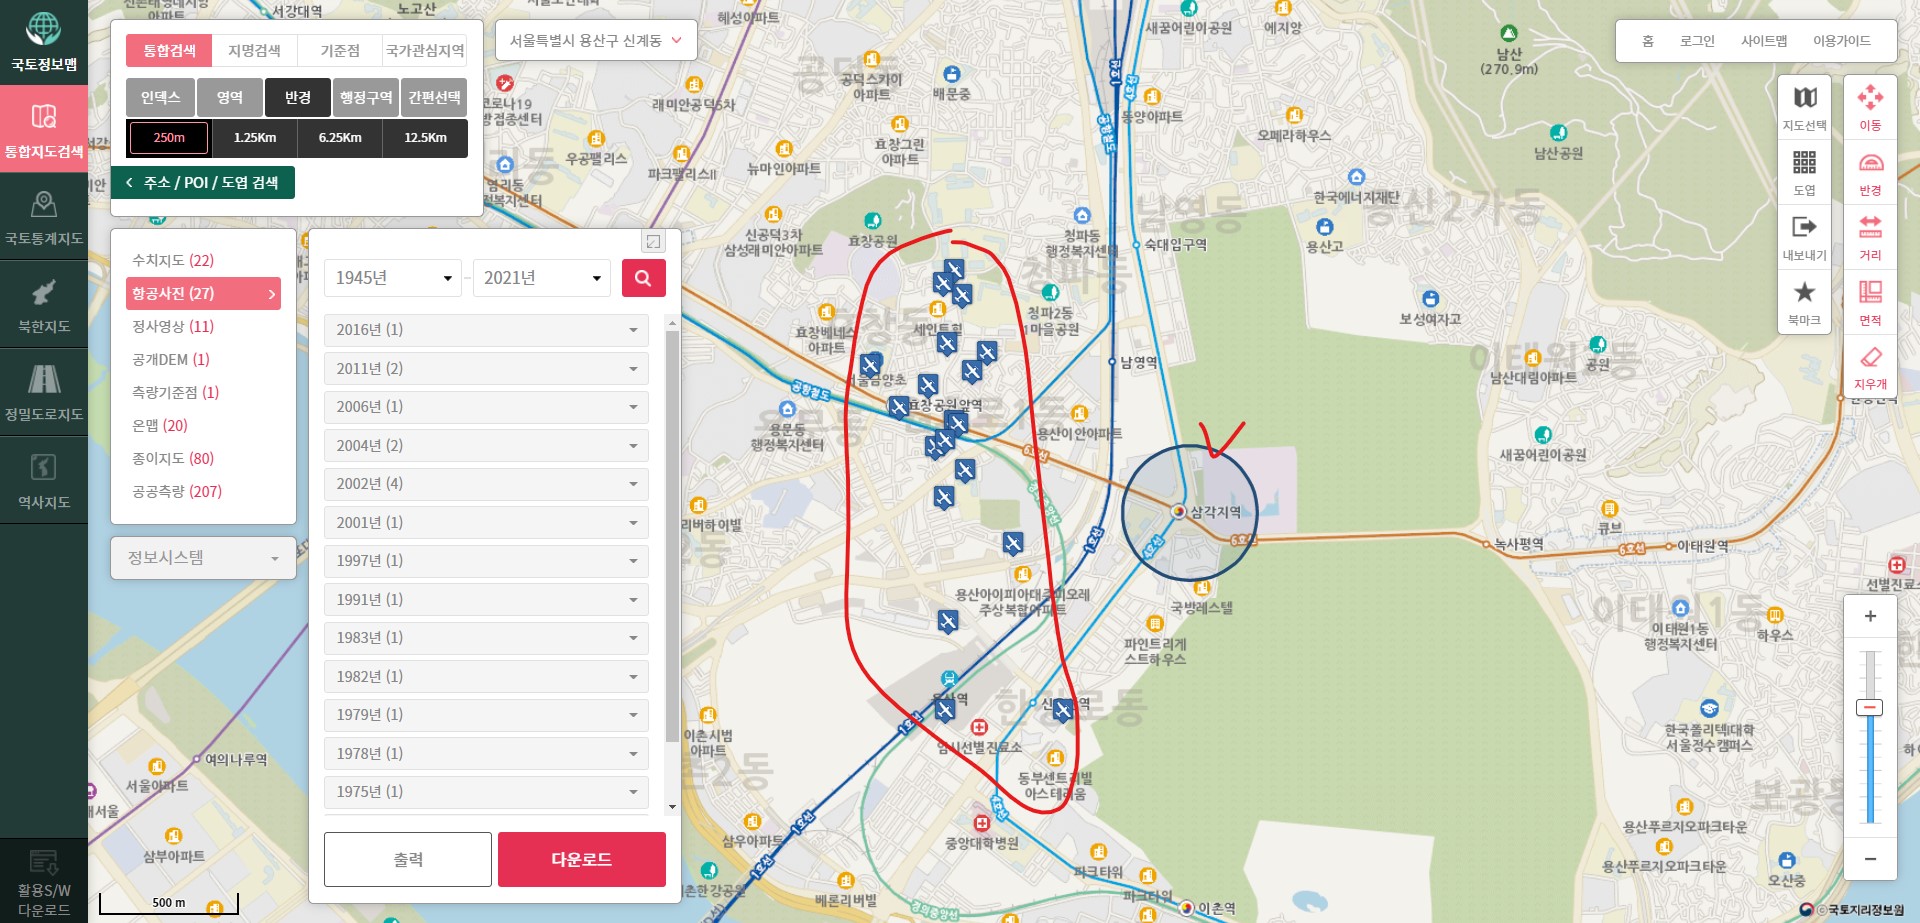Select the 공공측량 (207) category
1920x923 pixels.
(x=177, y=491)
